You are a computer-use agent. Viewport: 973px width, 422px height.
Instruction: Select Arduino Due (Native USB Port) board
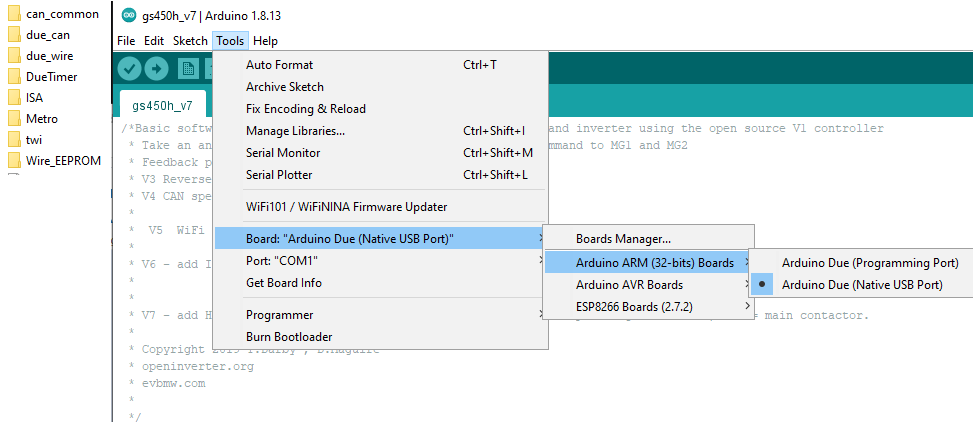point(861,285)
